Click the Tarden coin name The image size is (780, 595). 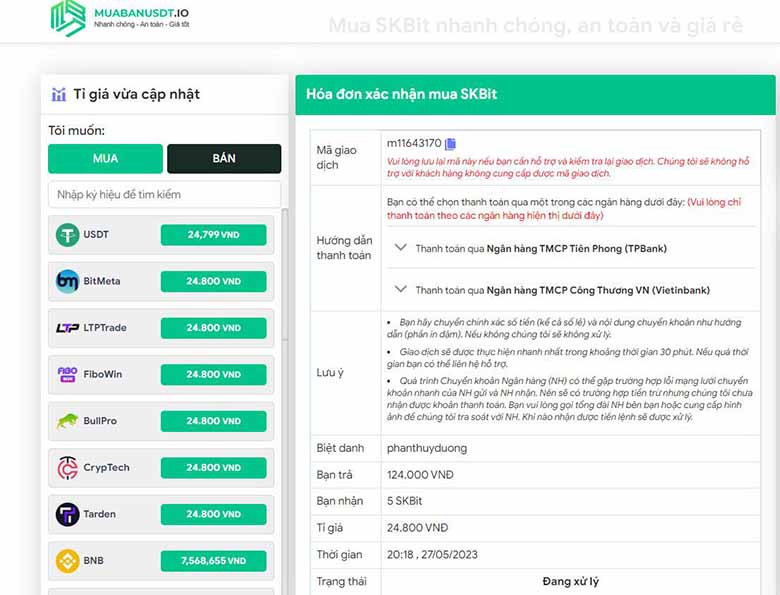coord(99,514)
